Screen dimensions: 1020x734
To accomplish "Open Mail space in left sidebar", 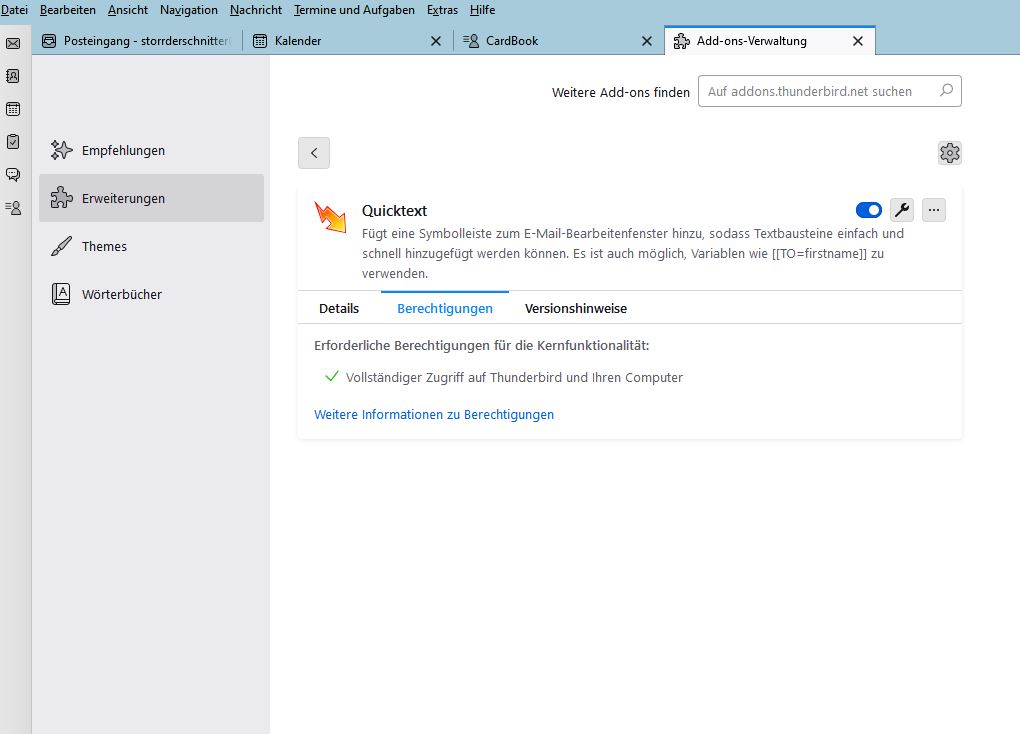I will coord(13,44).
